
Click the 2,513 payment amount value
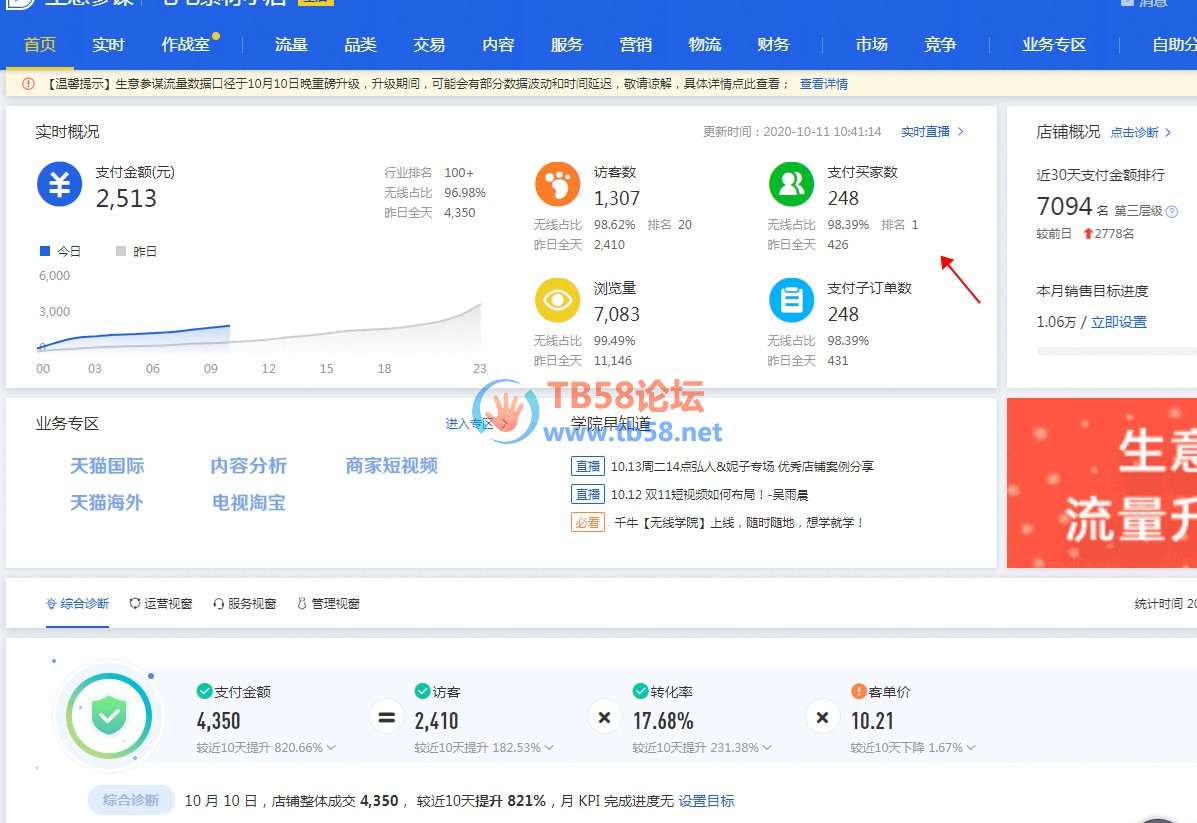click(126, 198)
